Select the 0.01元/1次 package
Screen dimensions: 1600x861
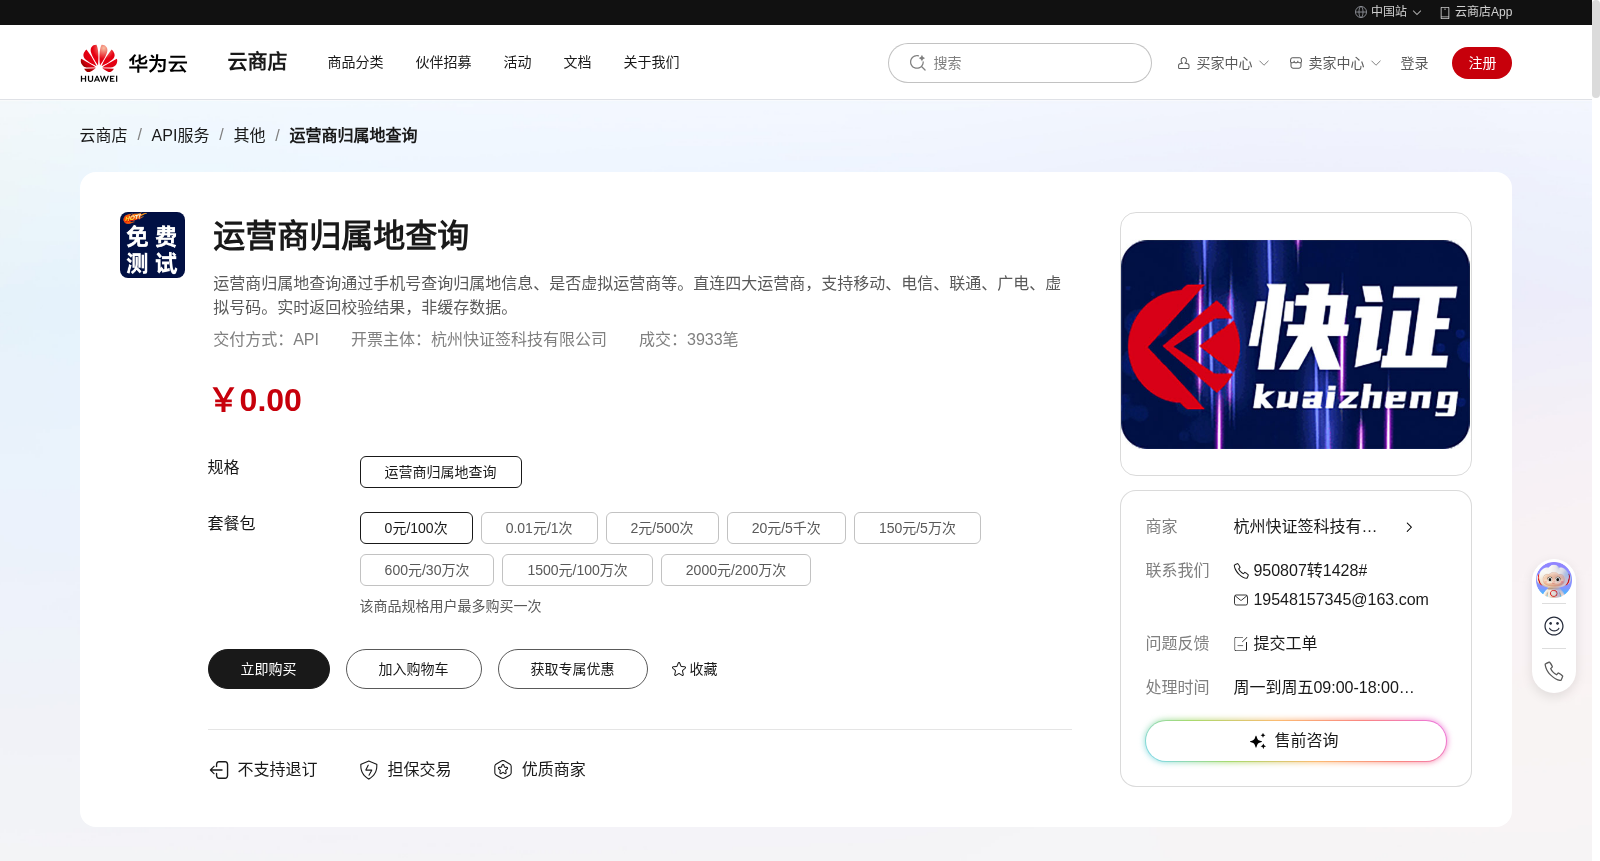tap(539, 528)
